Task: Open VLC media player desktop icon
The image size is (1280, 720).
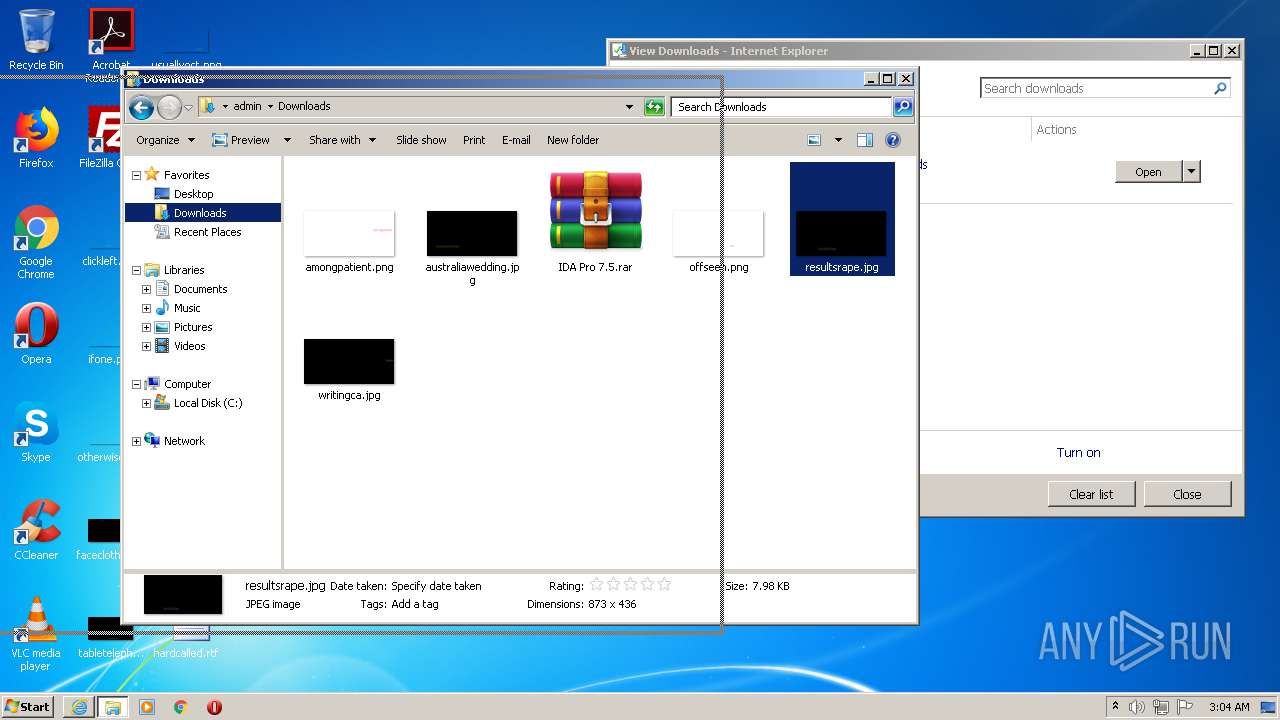Action: point(36,634)
